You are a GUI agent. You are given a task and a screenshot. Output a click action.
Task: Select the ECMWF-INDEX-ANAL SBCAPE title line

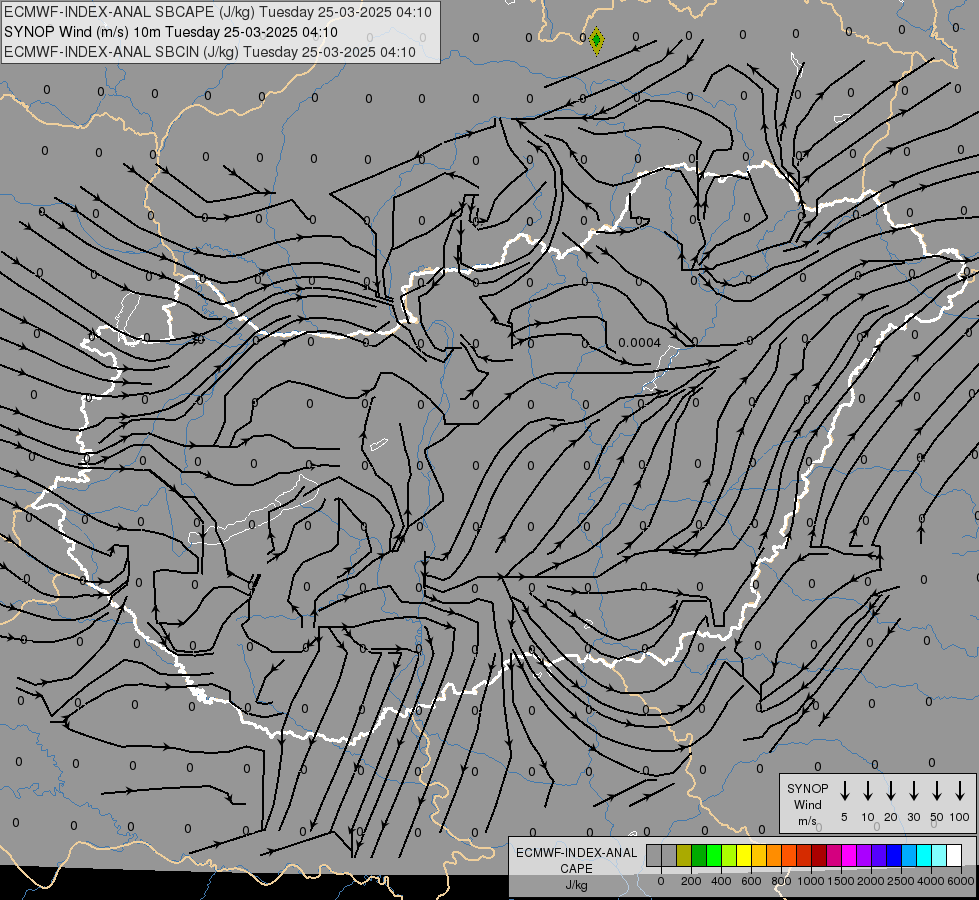click(x=218, y=12)
